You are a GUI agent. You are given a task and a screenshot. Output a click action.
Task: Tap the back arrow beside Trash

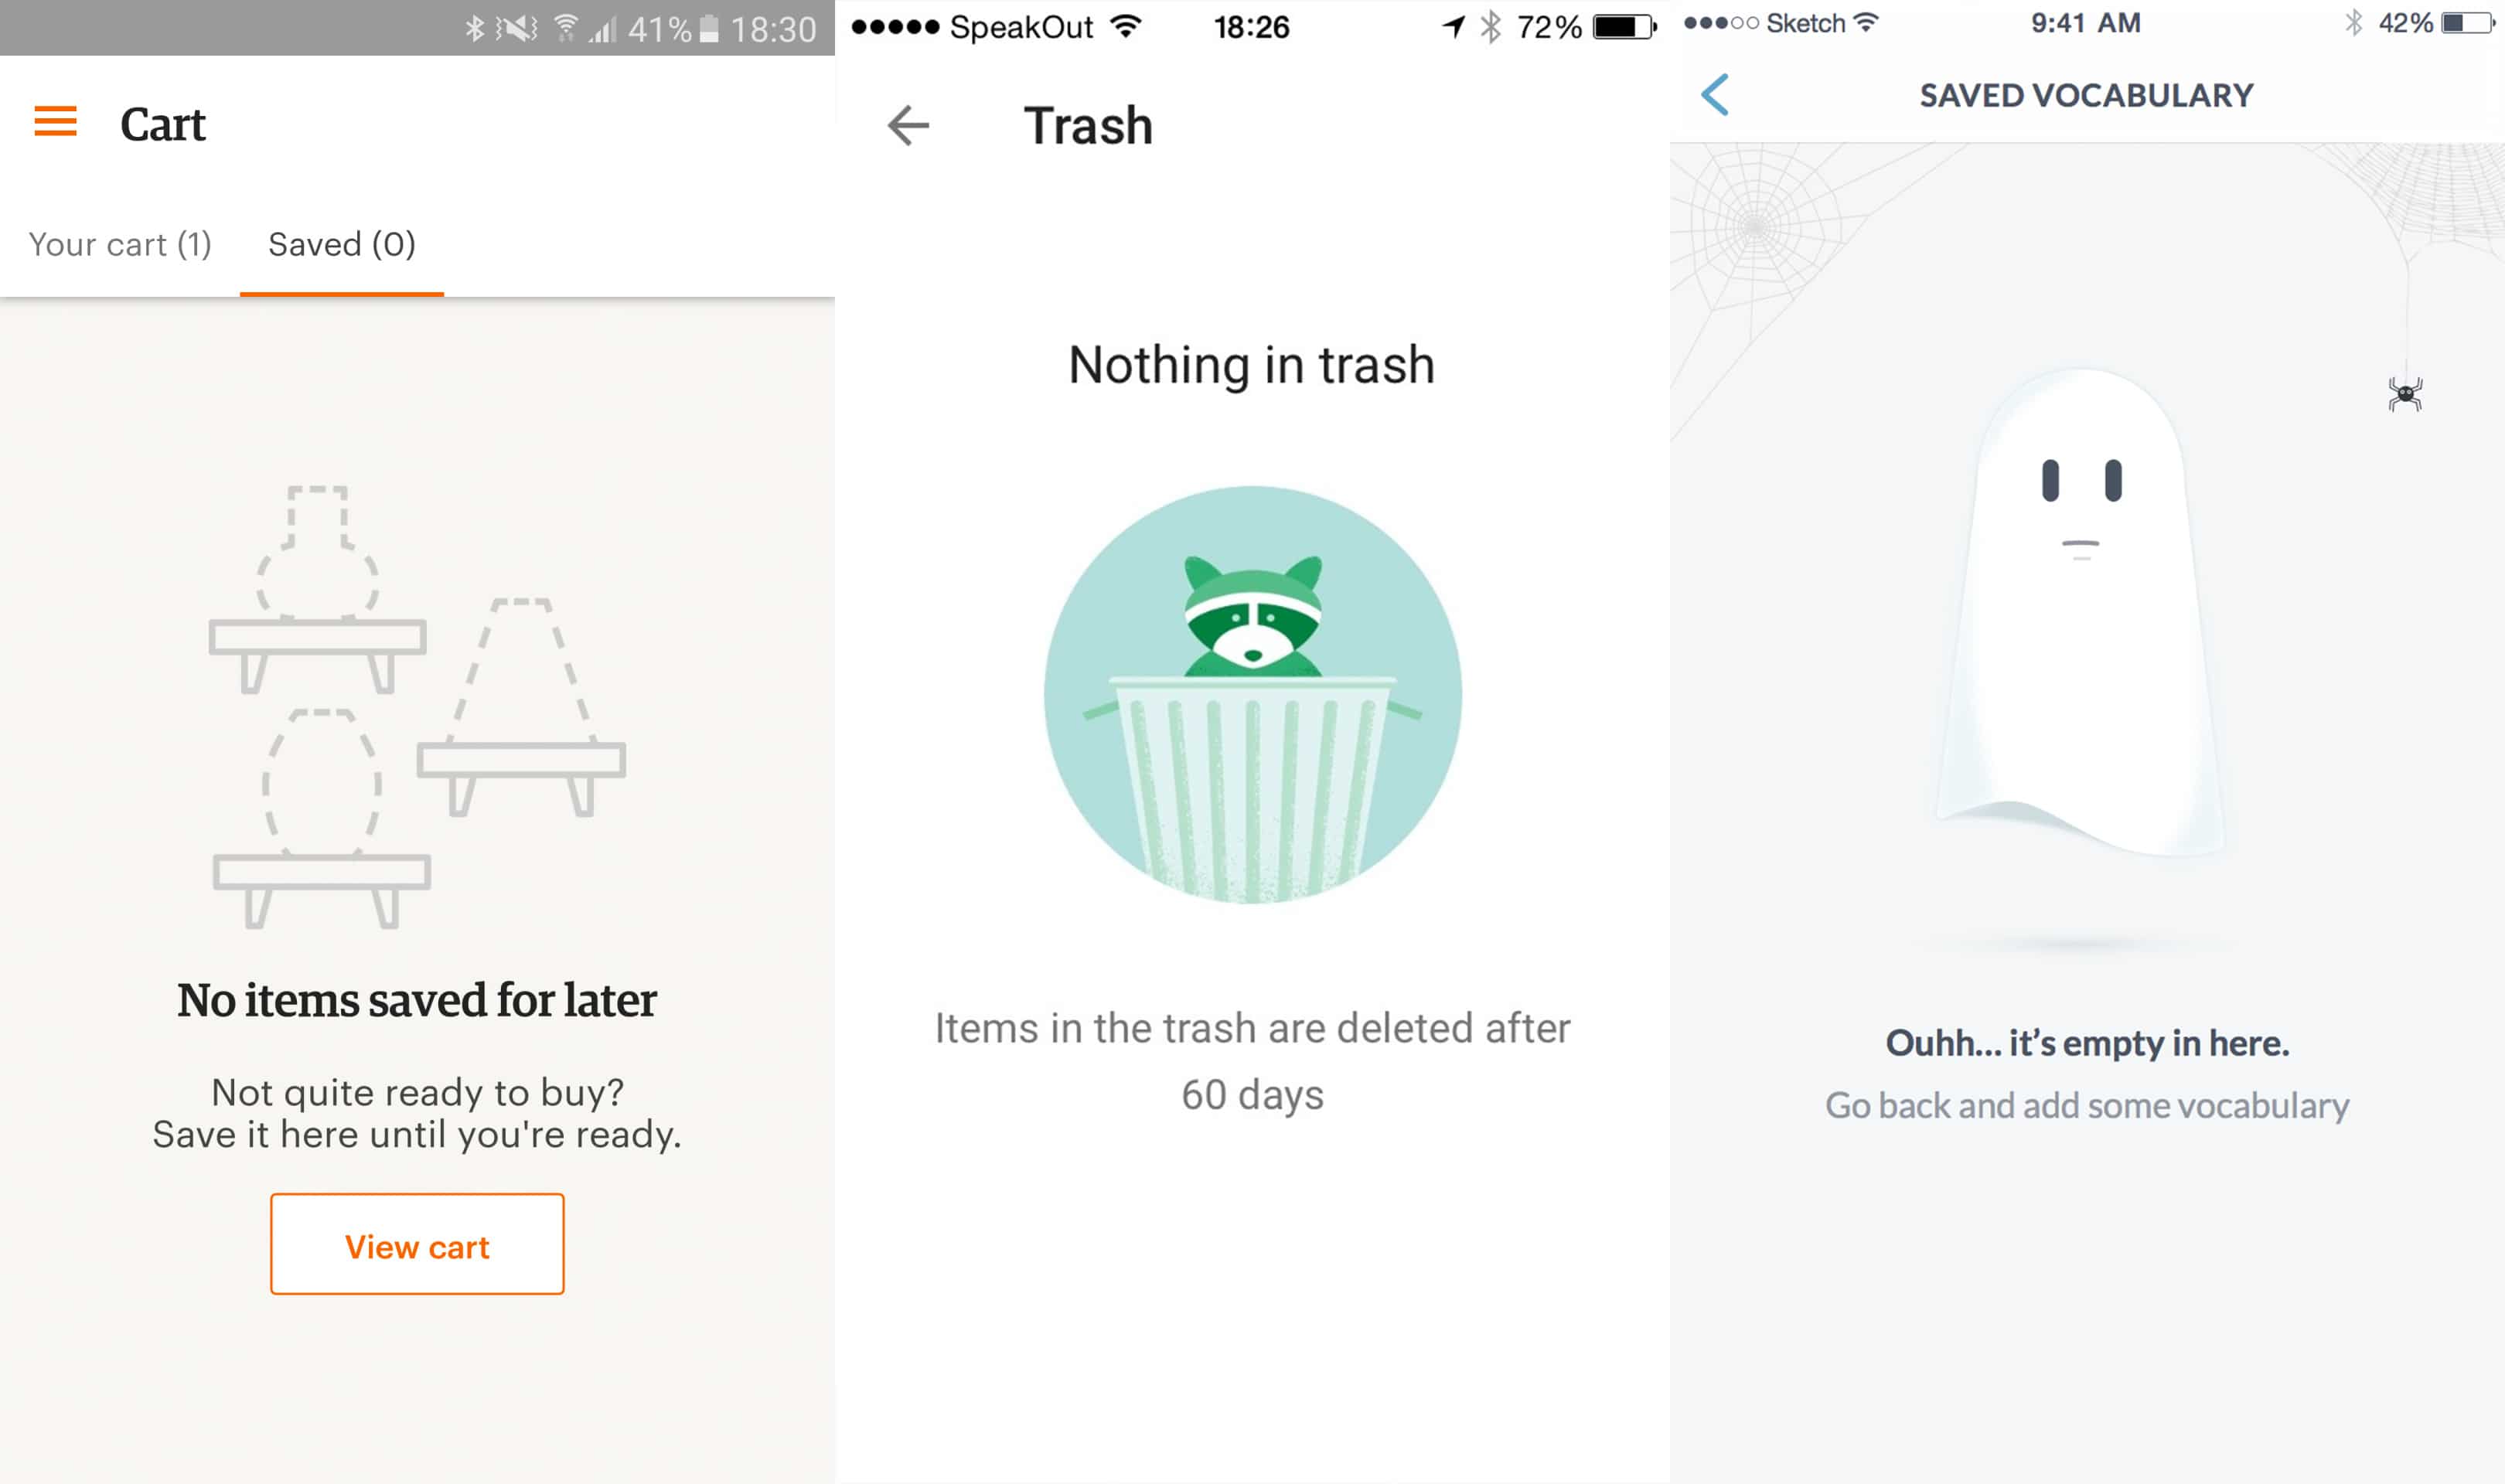click(x=908, y=126)
